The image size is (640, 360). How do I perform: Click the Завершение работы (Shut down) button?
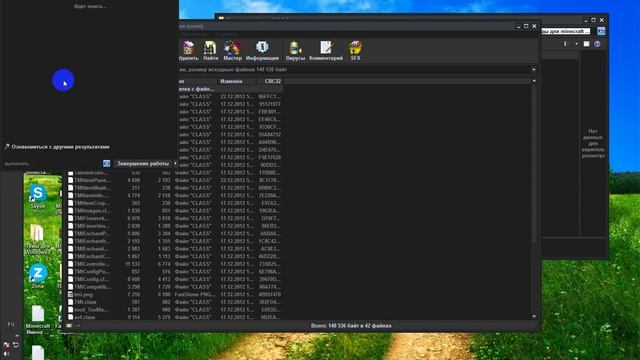click(142, 164)
